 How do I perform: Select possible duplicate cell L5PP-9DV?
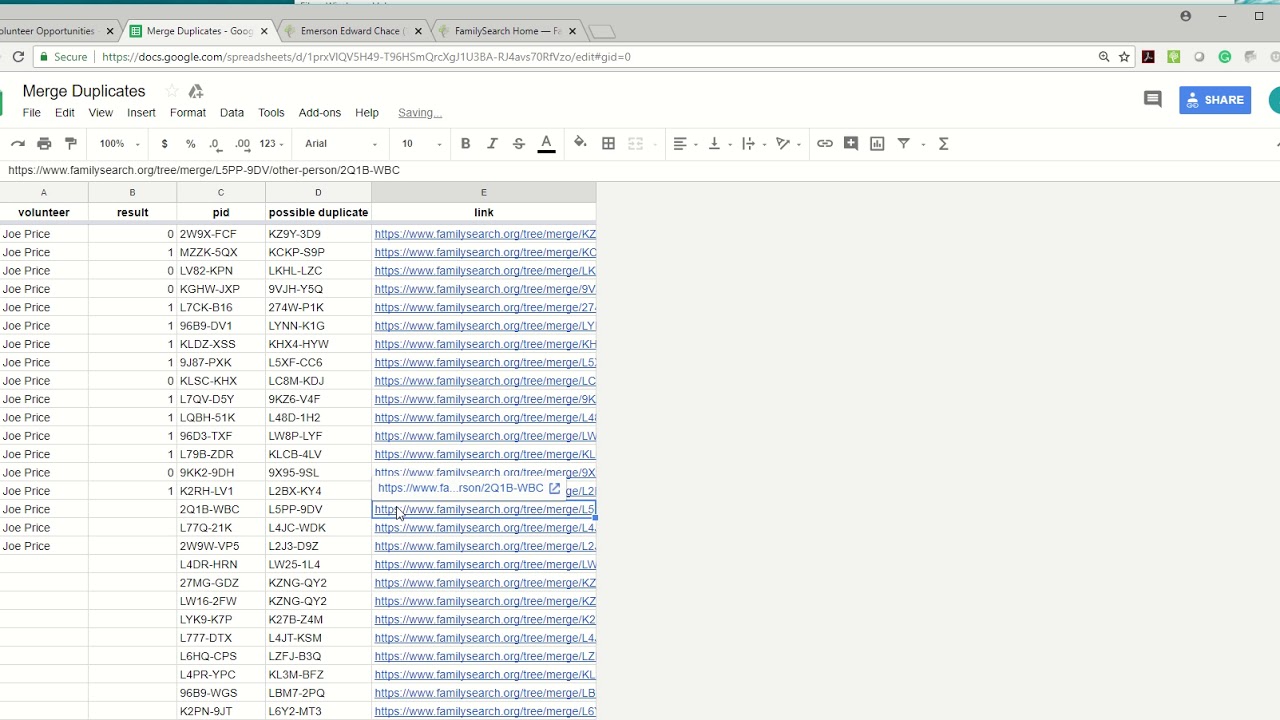(x=318, y=509)
